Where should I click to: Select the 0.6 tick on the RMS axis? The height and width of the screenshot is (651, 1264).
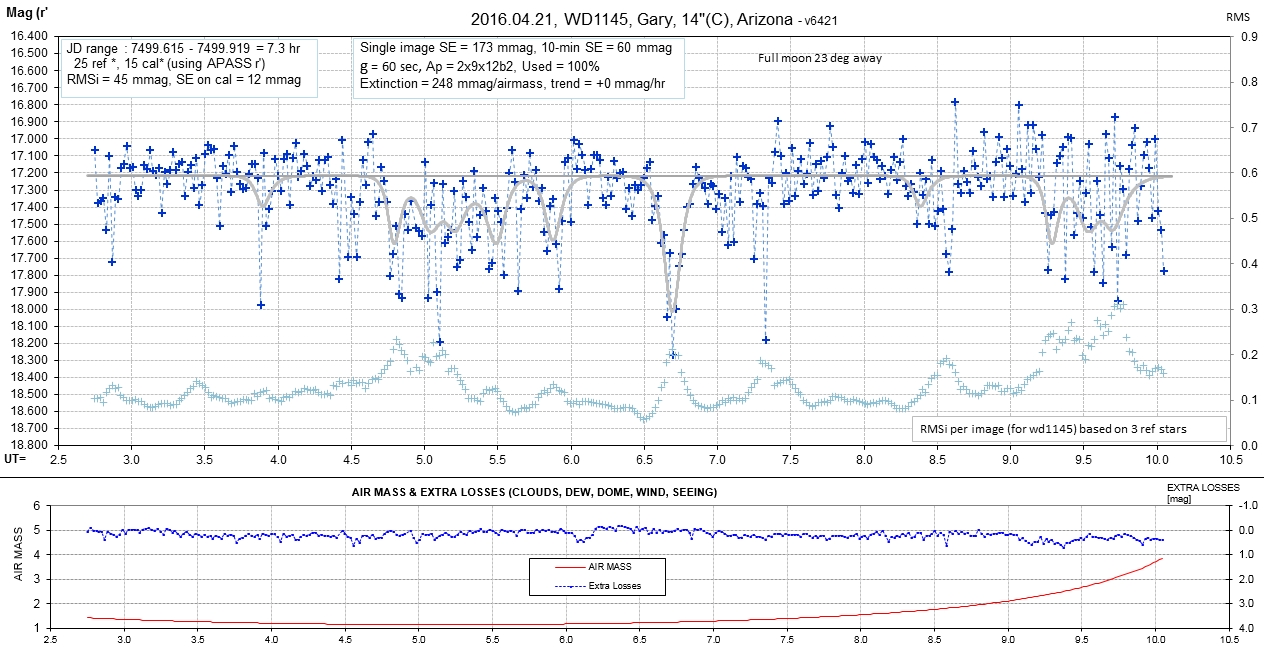1249,173
